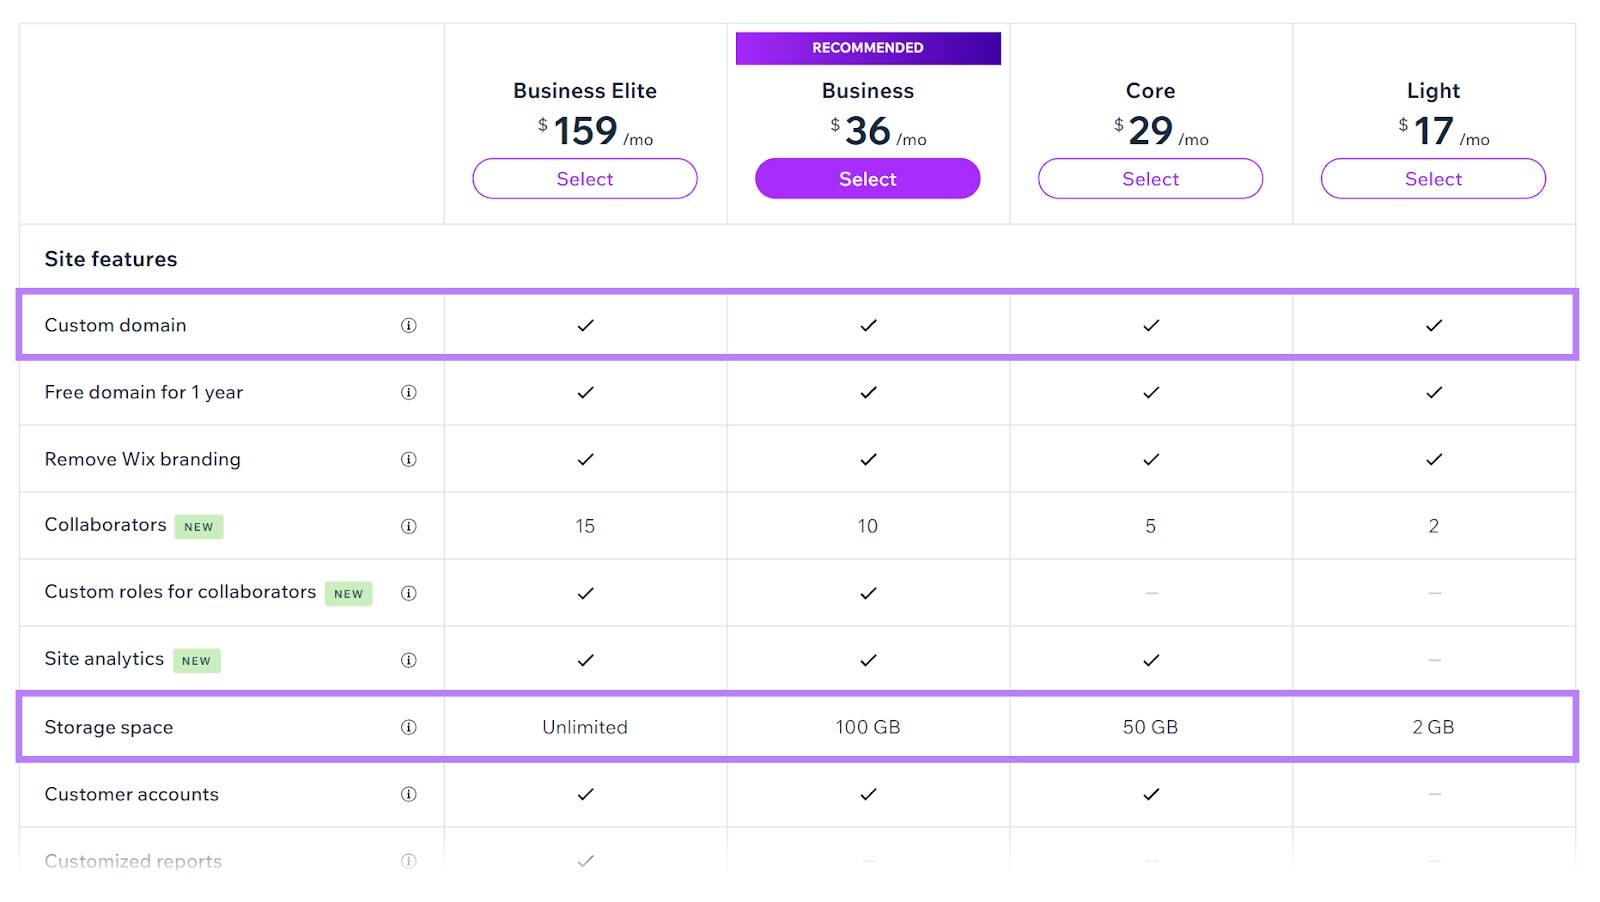Click the RECOMMENDED banner above Business
This screenshot has height=902, width=1600.
[x=867, y=47]
